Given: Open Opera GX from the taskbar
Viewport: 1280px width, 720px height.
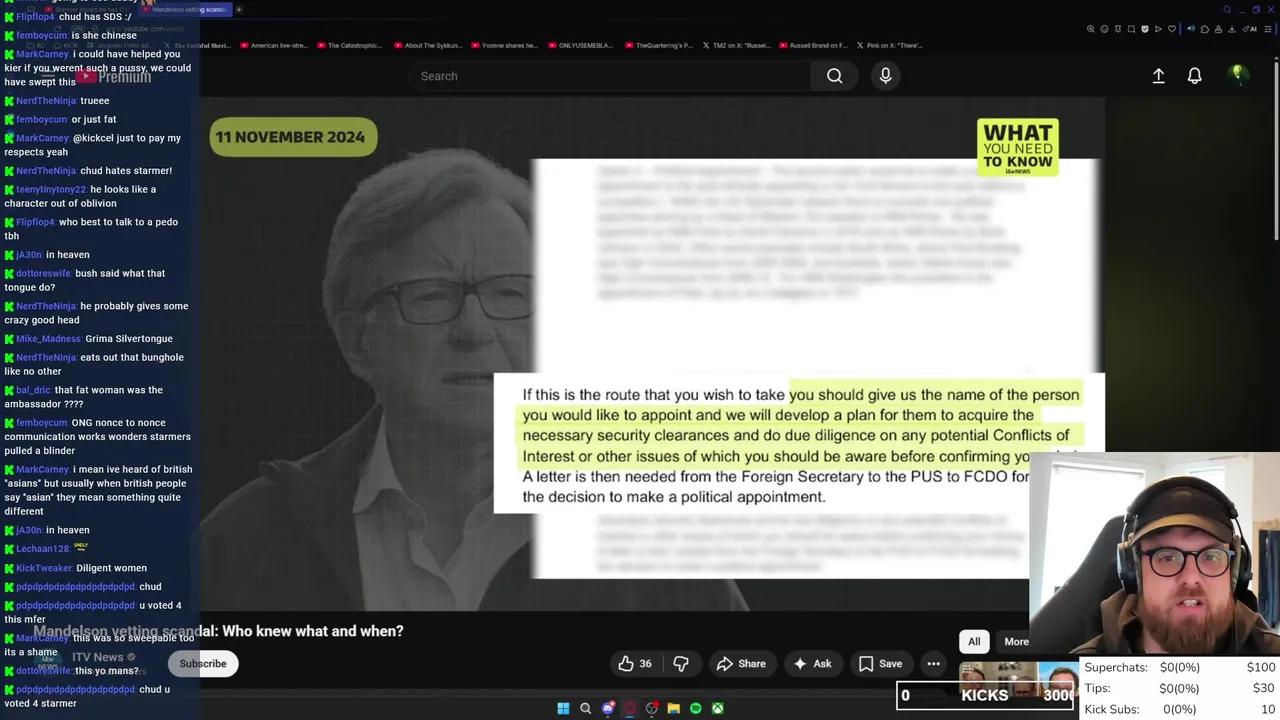Looking at the screenshot, I should pyautogui.click(x=629, y=708).
